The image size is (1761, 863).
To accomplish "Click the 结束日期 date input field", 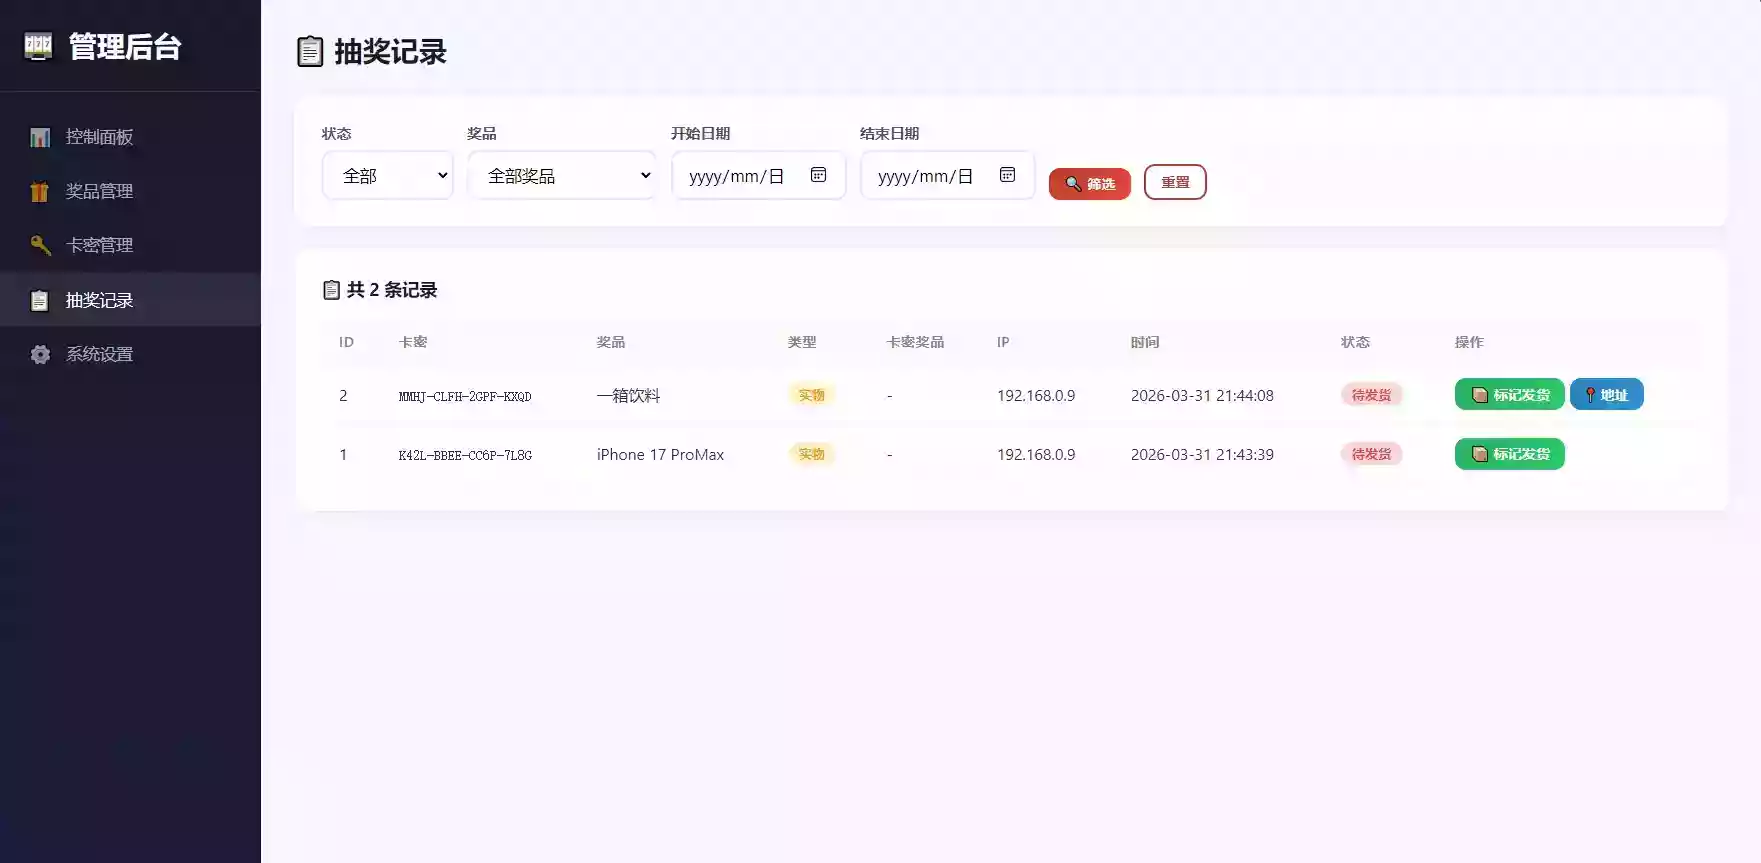I will (x=948, y=176).
